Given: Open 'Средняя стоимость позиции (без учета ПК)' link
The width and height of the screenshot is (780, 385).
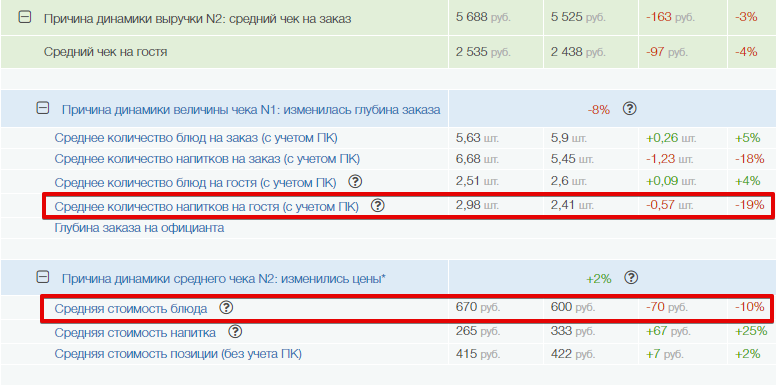Looking at the screenshot, I should [x=178, y=354].
